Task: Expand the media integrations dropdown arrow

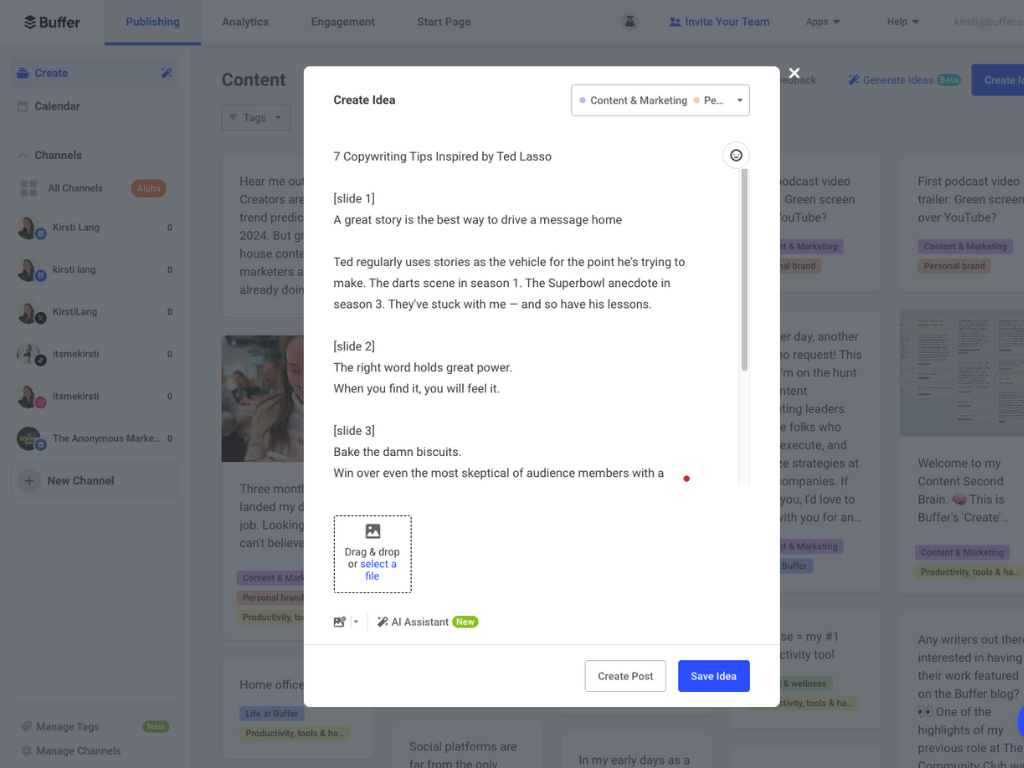Action: pyautogui.click(x=356, y=622)
